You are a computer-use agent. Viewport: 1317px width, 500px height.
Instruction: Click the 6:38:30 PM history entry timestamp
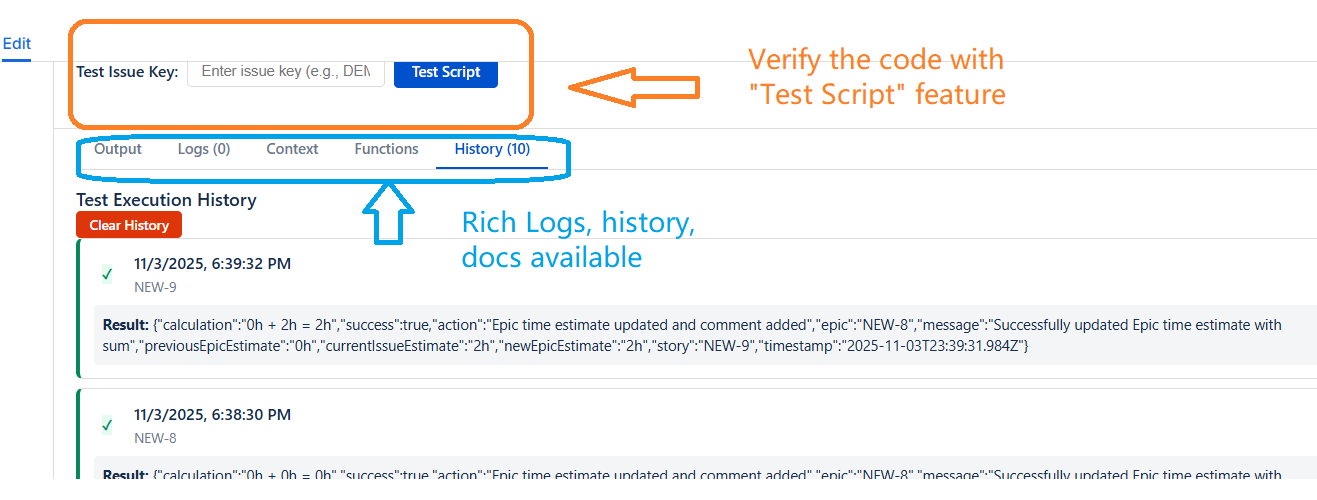[212, 415]
